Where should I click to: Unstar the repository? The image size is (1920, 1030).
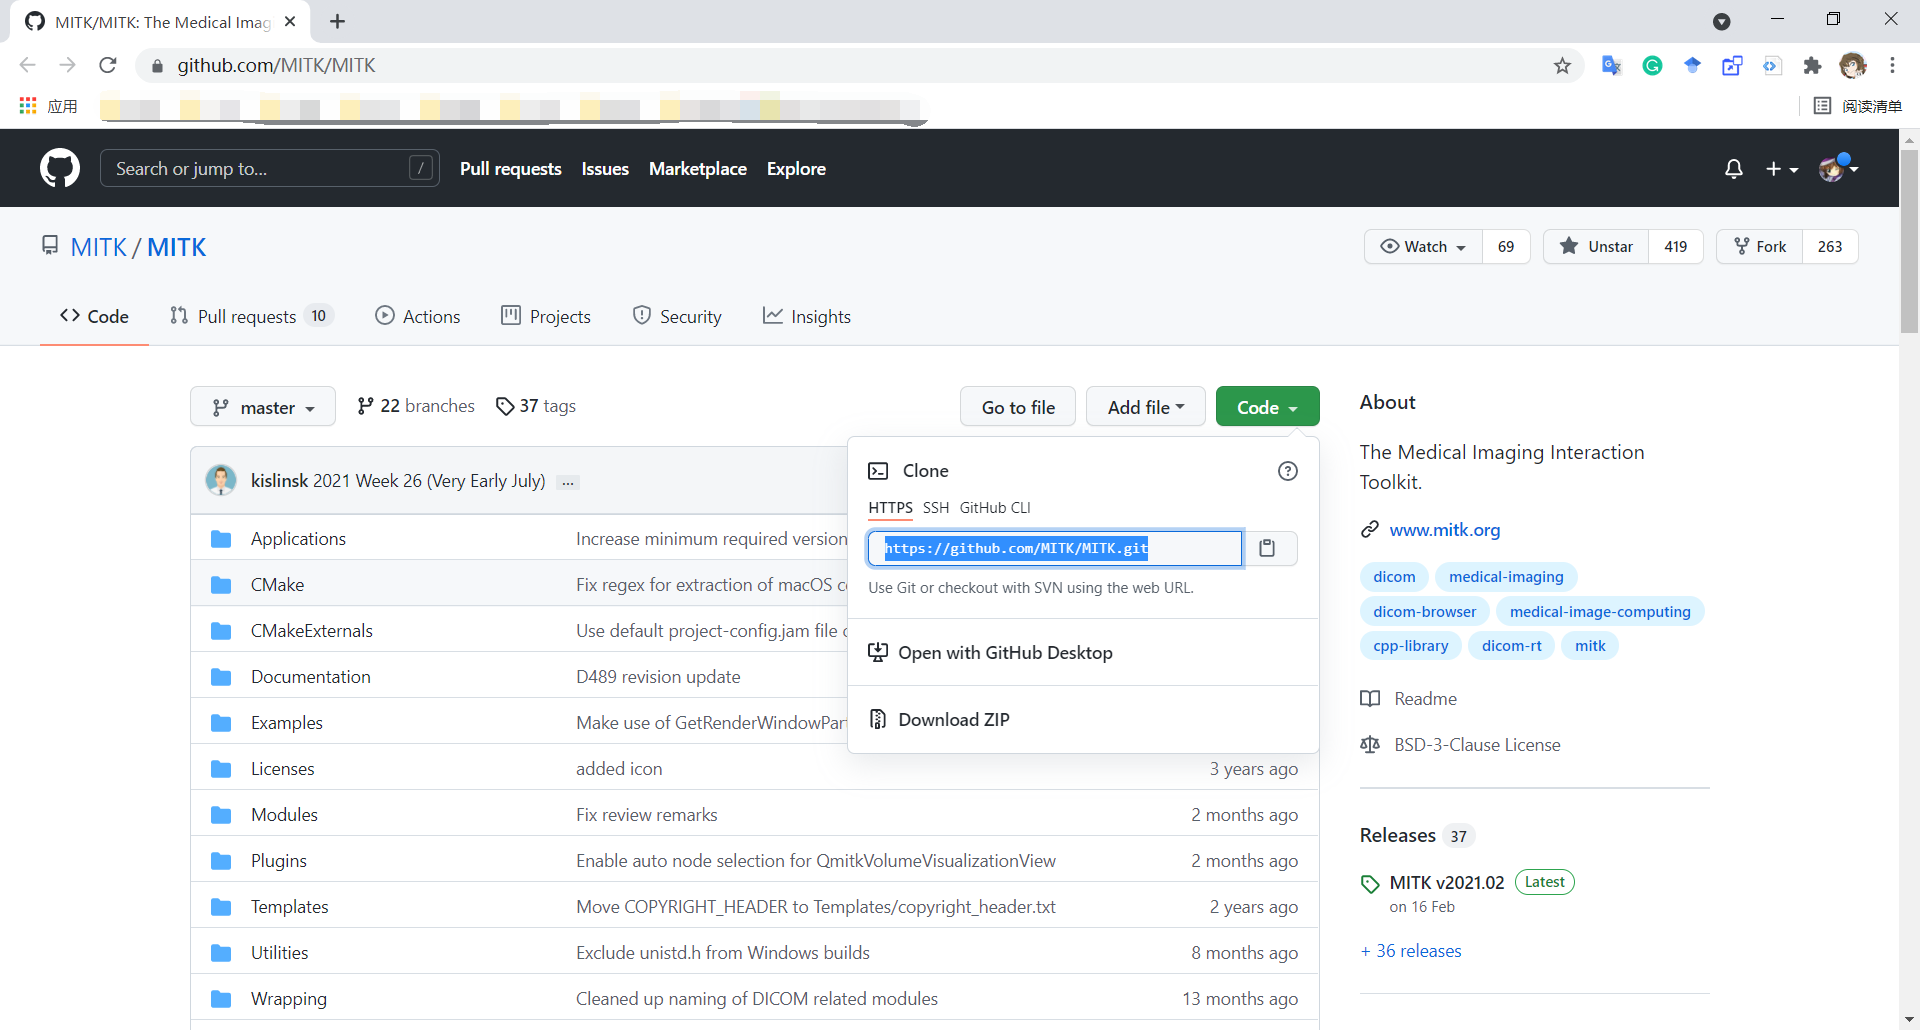1597,247
